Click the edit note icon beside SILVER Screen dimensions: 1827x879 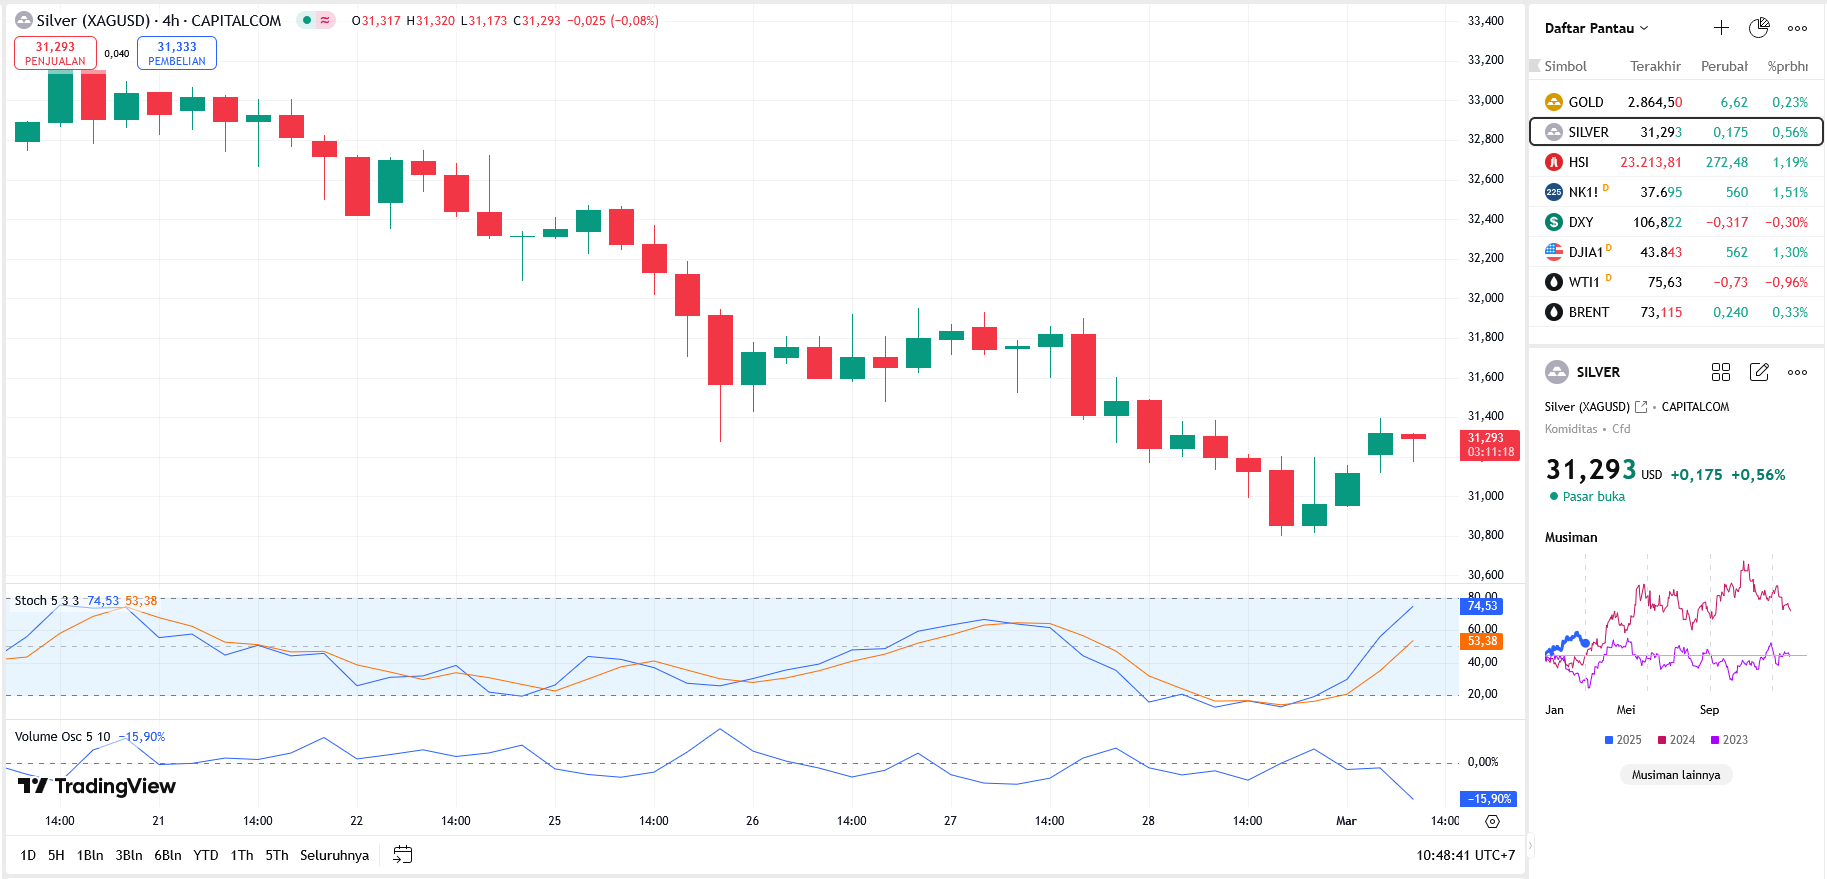[1759, 372]
